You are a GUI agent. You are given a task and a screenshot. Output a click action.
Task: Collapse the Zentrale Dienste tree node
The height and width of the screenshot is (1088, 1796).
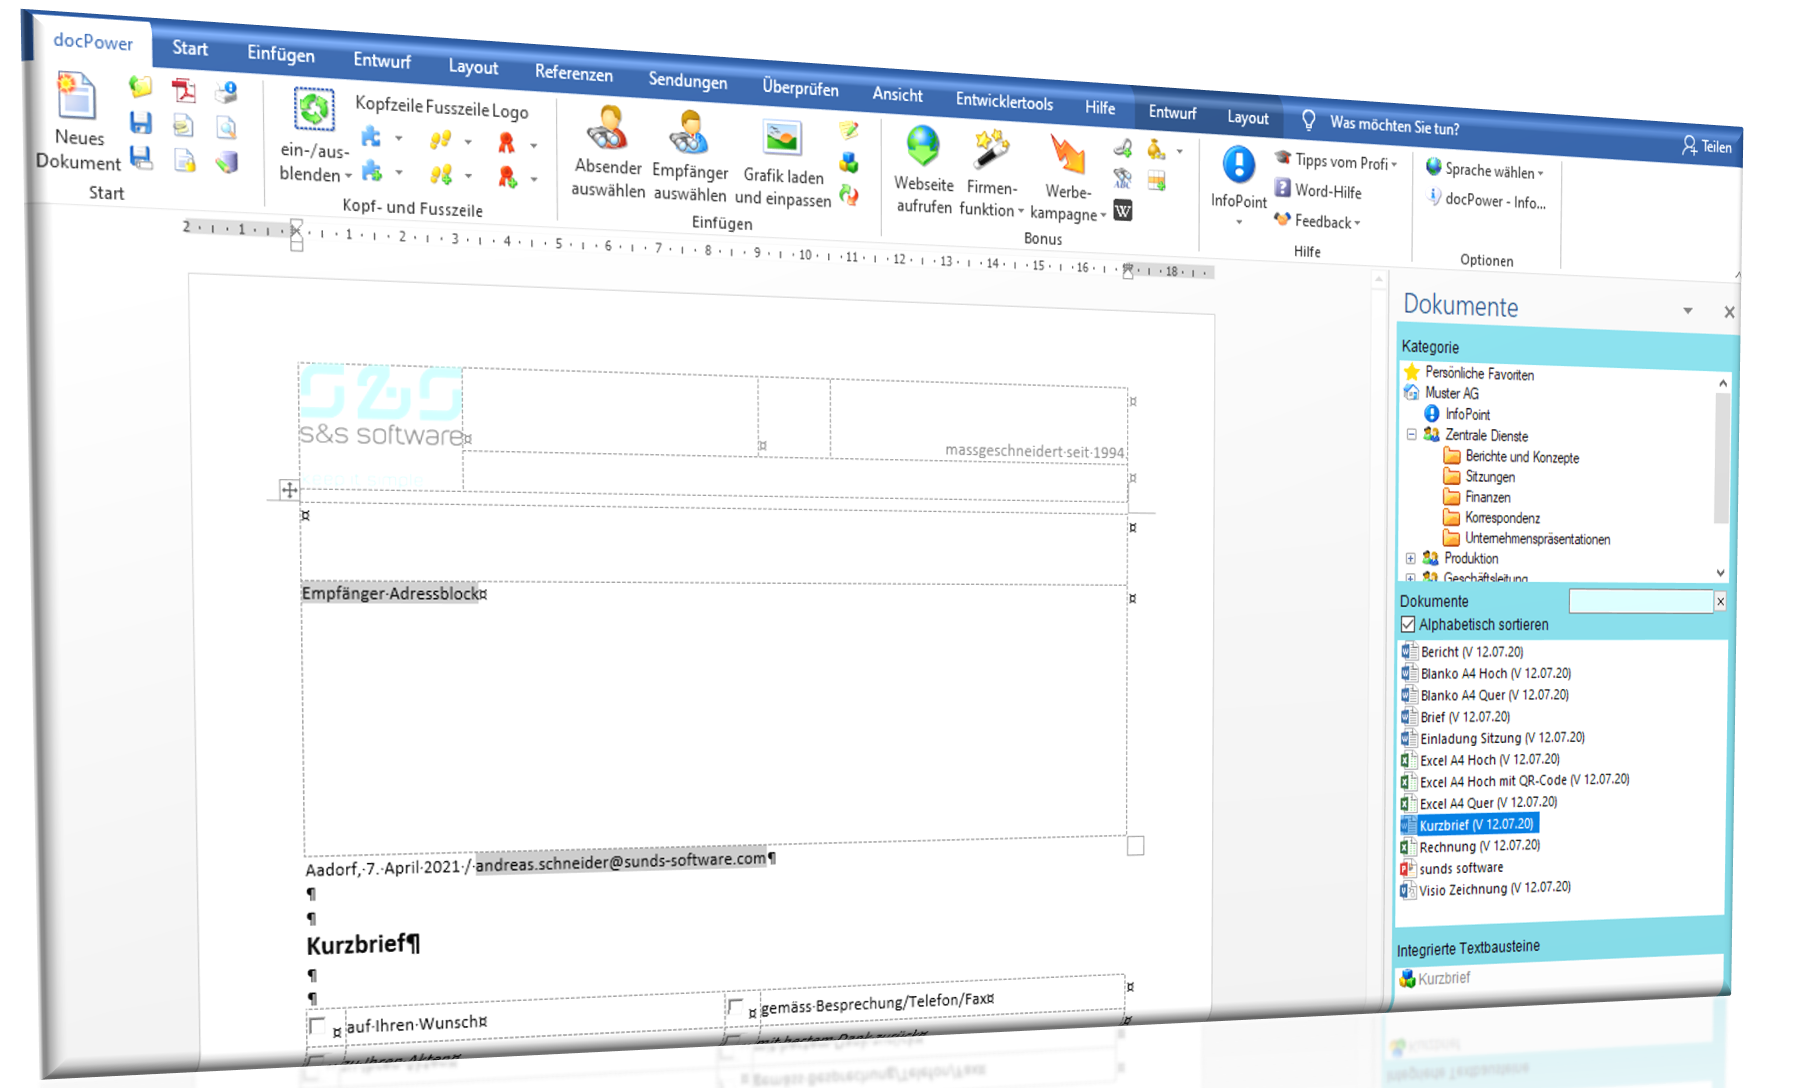coord(1410,436)
